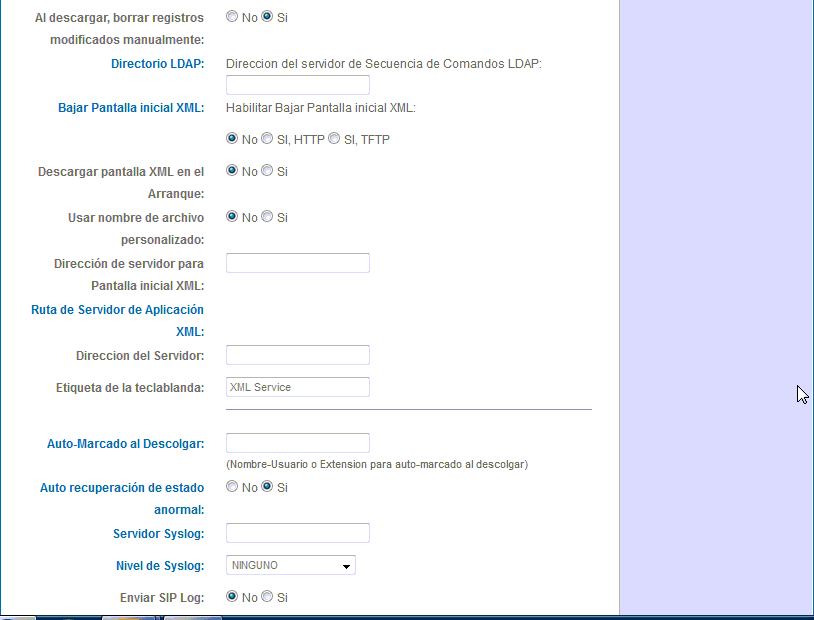Open the Directorio LDAP link
814x620 pixels.
(157, 63)
